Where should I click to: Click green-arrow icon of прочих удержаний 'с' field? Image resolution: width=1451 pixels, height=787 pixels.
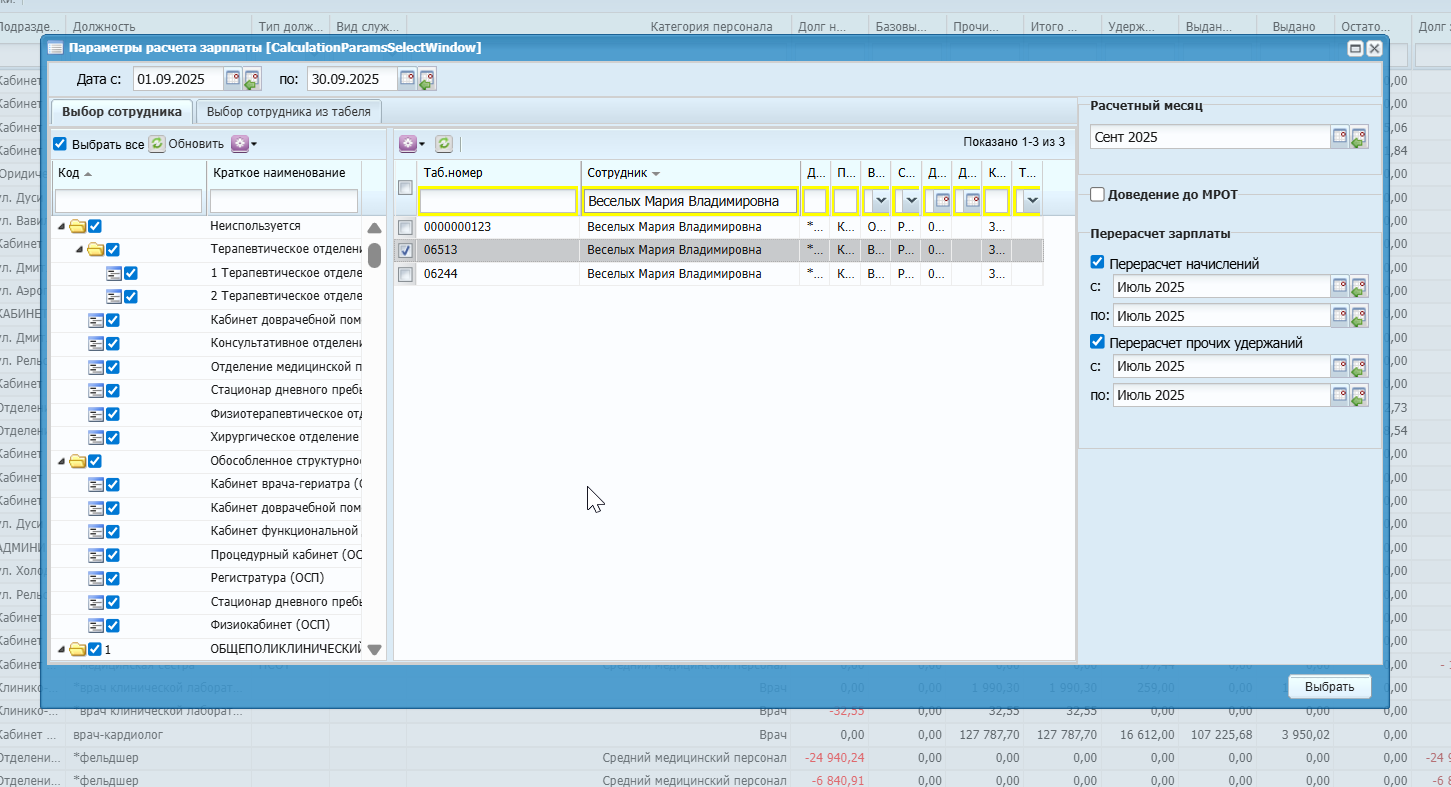tap(1359, 366)
